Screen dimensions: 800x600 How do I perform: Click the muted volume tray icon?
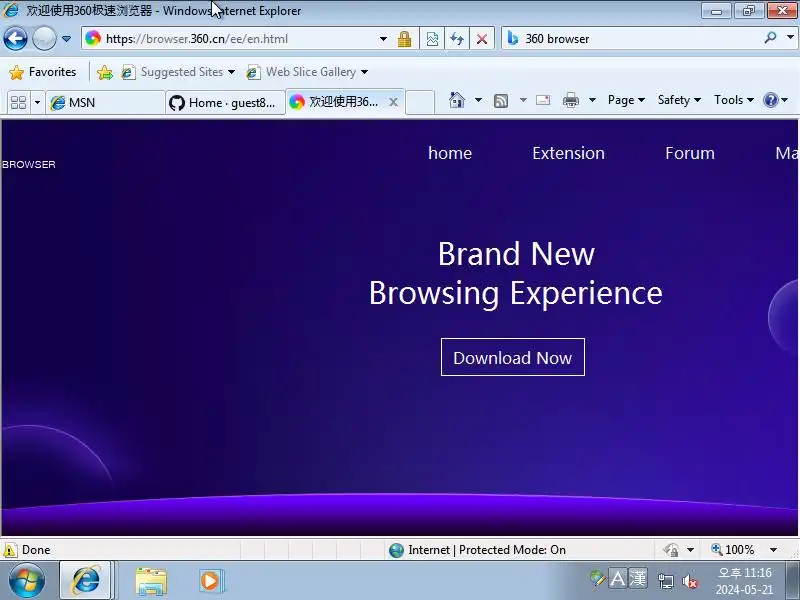tap(690, 581)
